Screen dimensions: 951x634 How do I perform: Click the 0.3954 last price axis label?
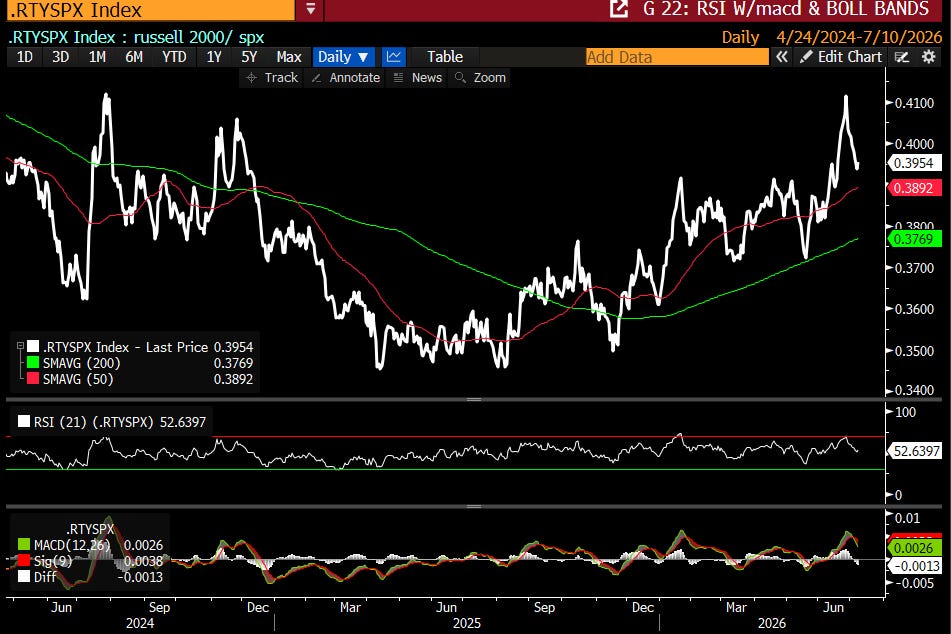(x=913, y=163)
